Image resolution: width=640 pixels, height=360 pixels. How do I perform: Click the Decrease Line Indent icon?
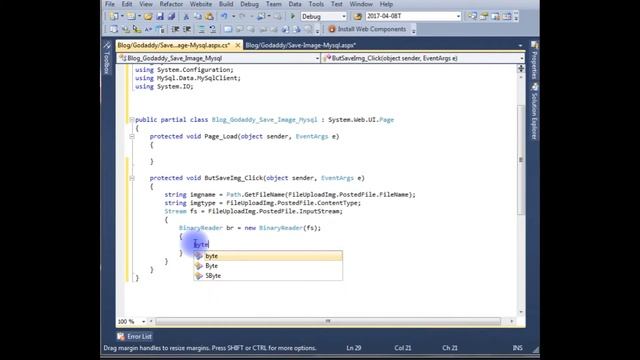click(175, 29)
